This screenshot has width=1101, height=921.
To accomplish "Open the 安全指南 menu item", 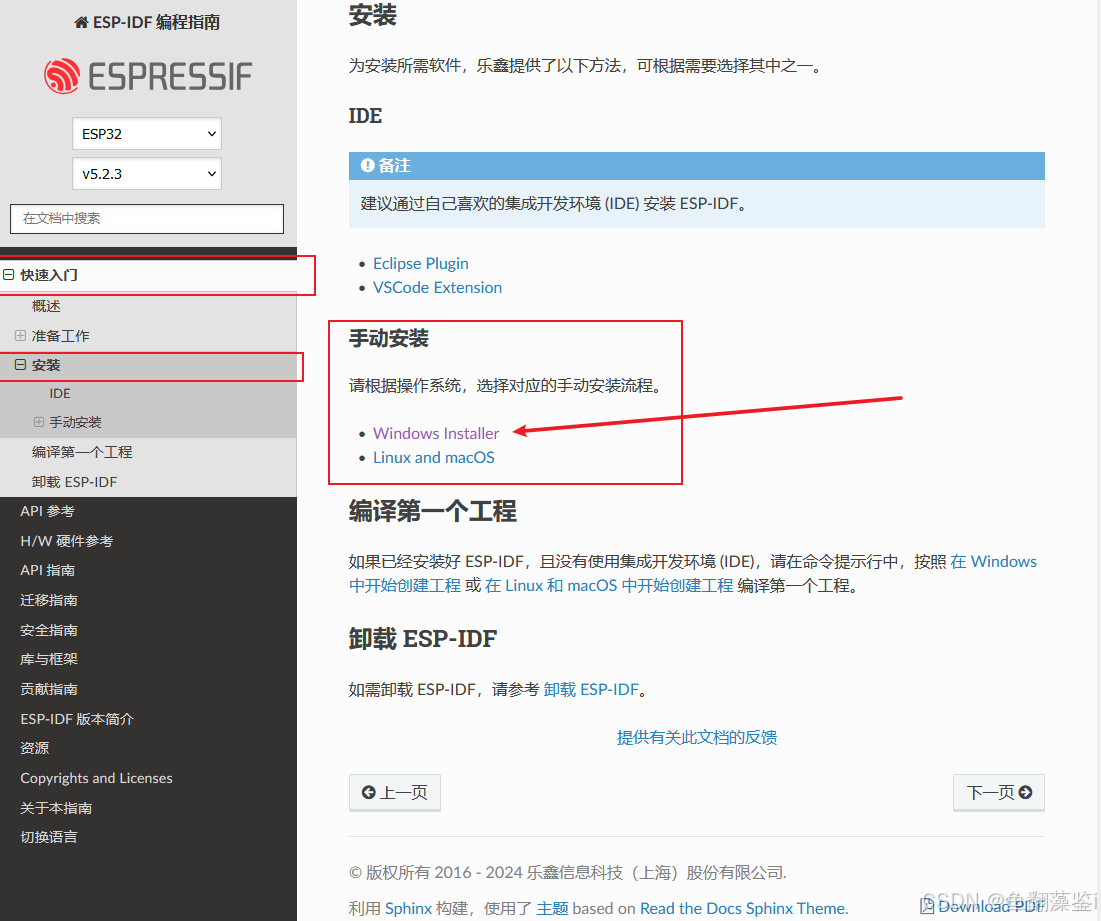I will pos(49,630).
